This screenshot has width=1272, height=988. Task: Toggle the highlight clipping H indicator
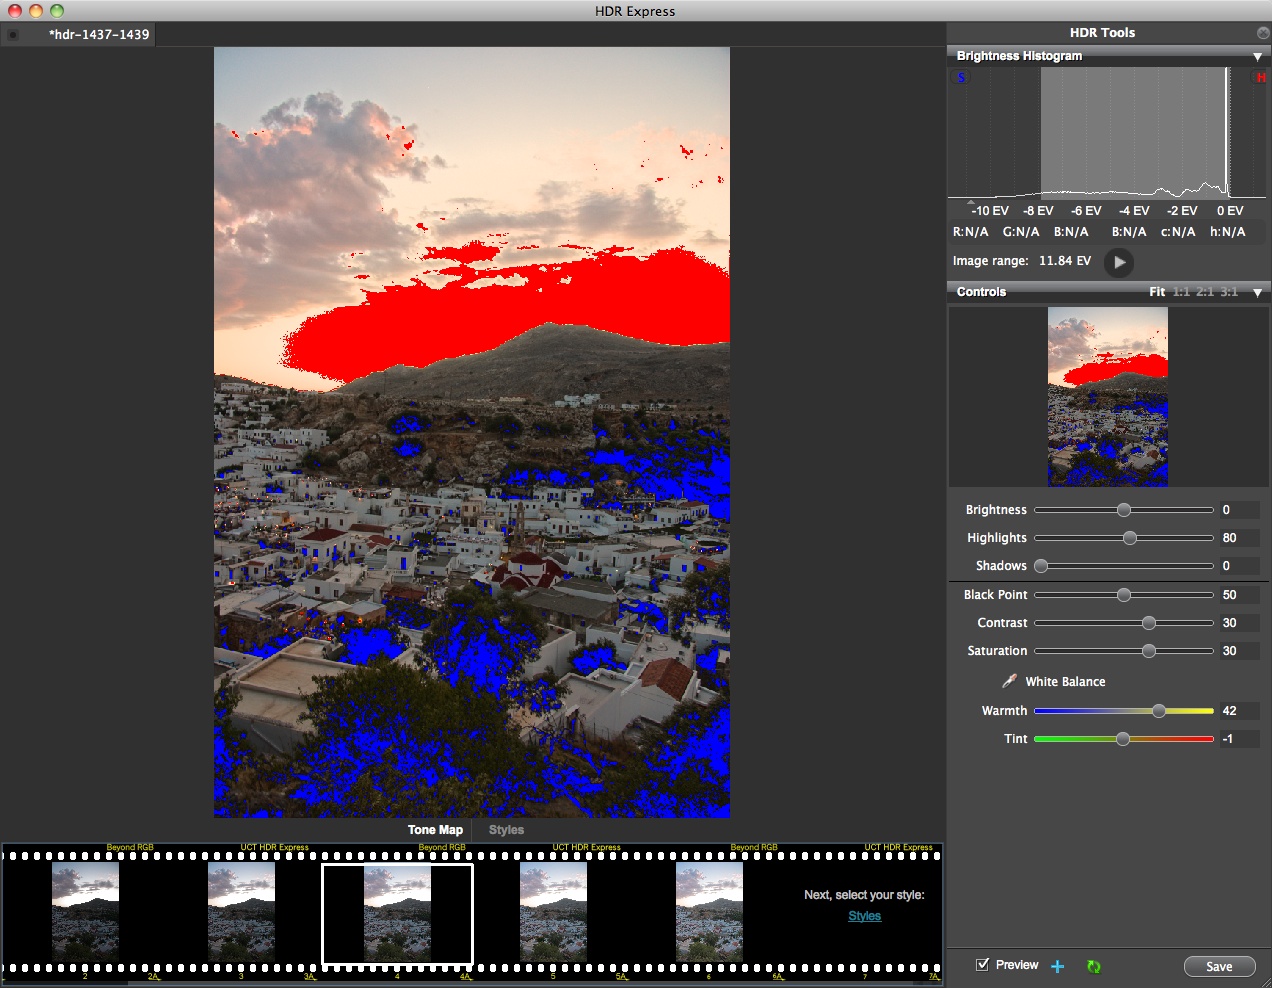pos(1260,77)
